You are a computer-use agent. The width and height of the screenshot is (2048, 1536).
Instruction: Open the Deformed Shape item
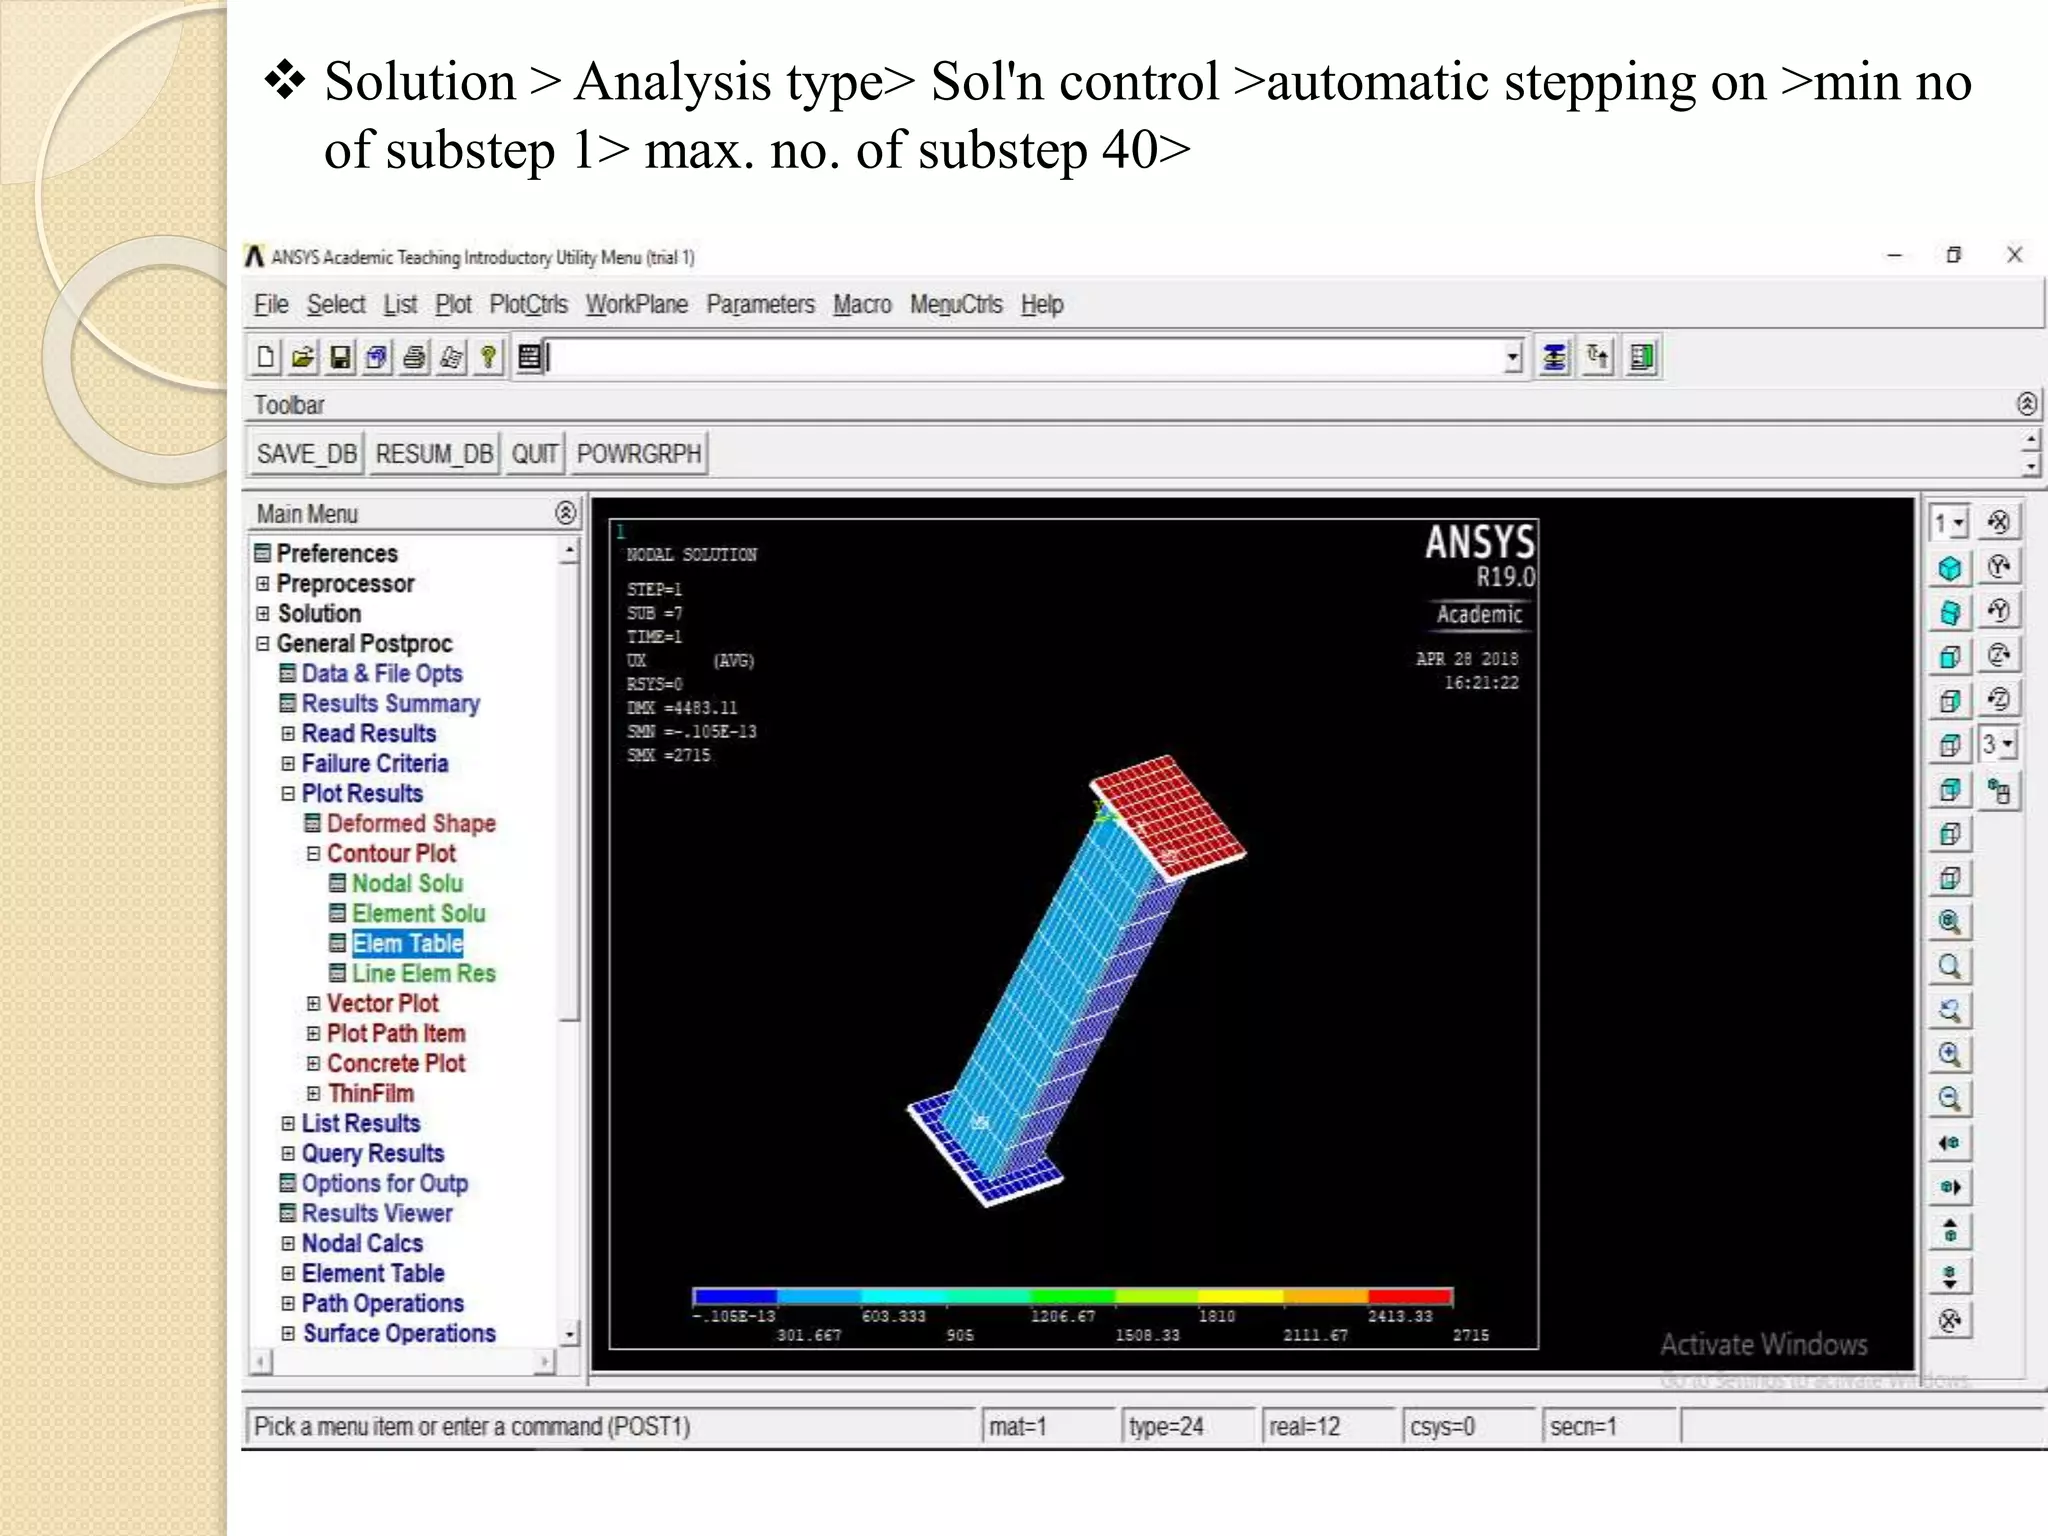pyautogui.click(x=411, y=823)
